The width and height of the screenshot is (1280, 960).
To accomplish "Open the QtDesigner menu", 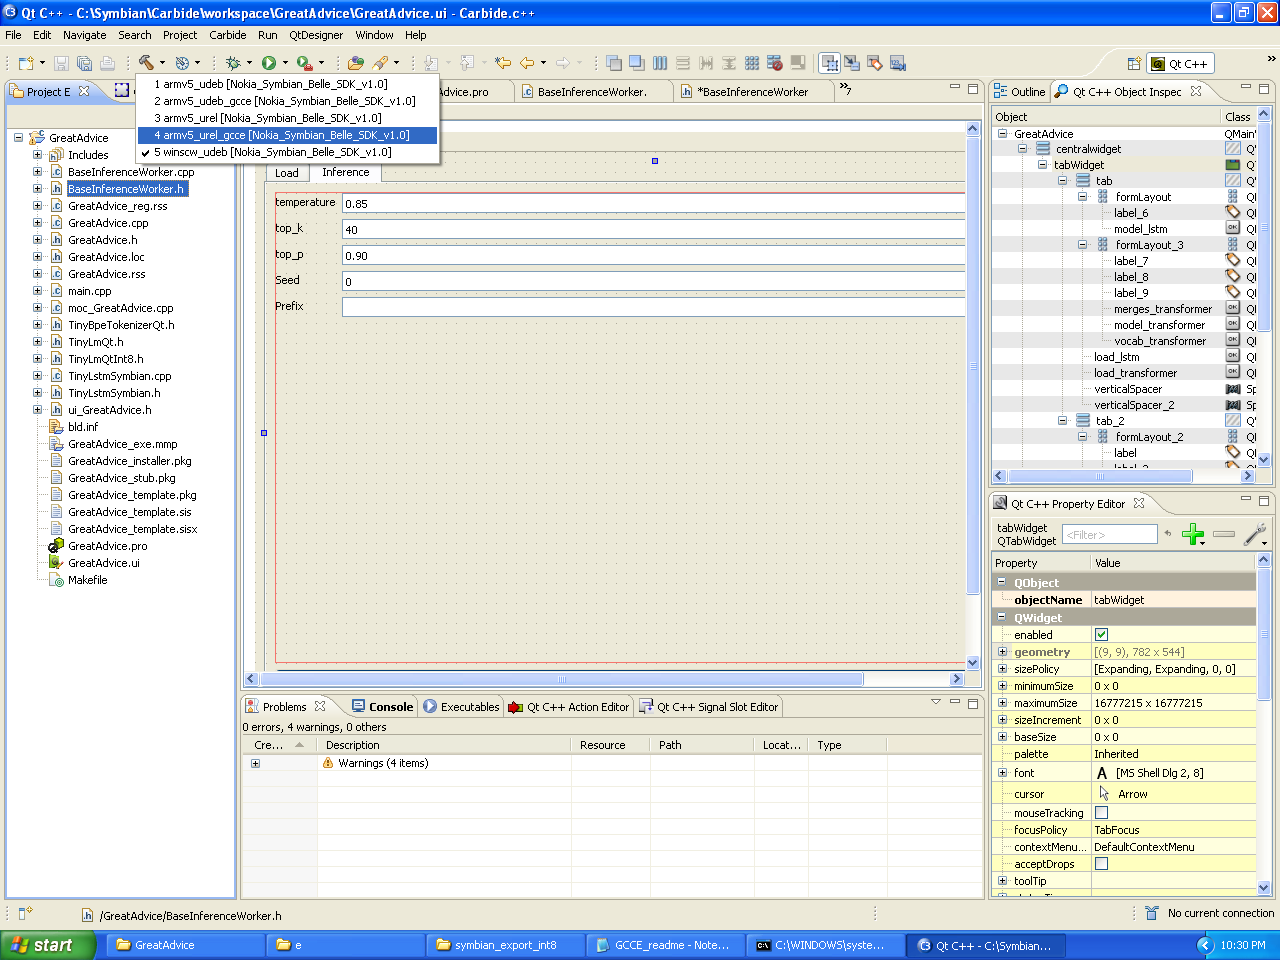I will (316, 35).
